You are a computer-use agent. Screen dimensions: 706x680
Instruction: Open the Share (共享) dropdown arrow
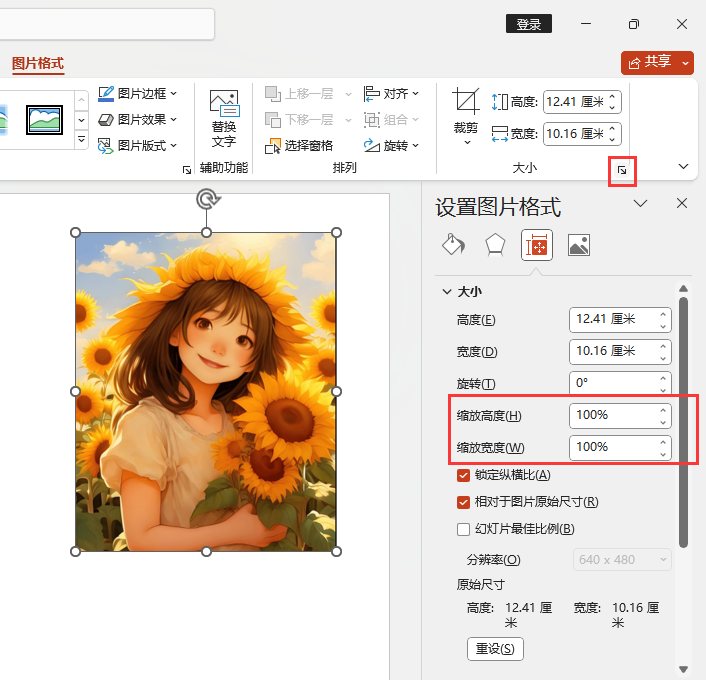click(x=685, y=63)
